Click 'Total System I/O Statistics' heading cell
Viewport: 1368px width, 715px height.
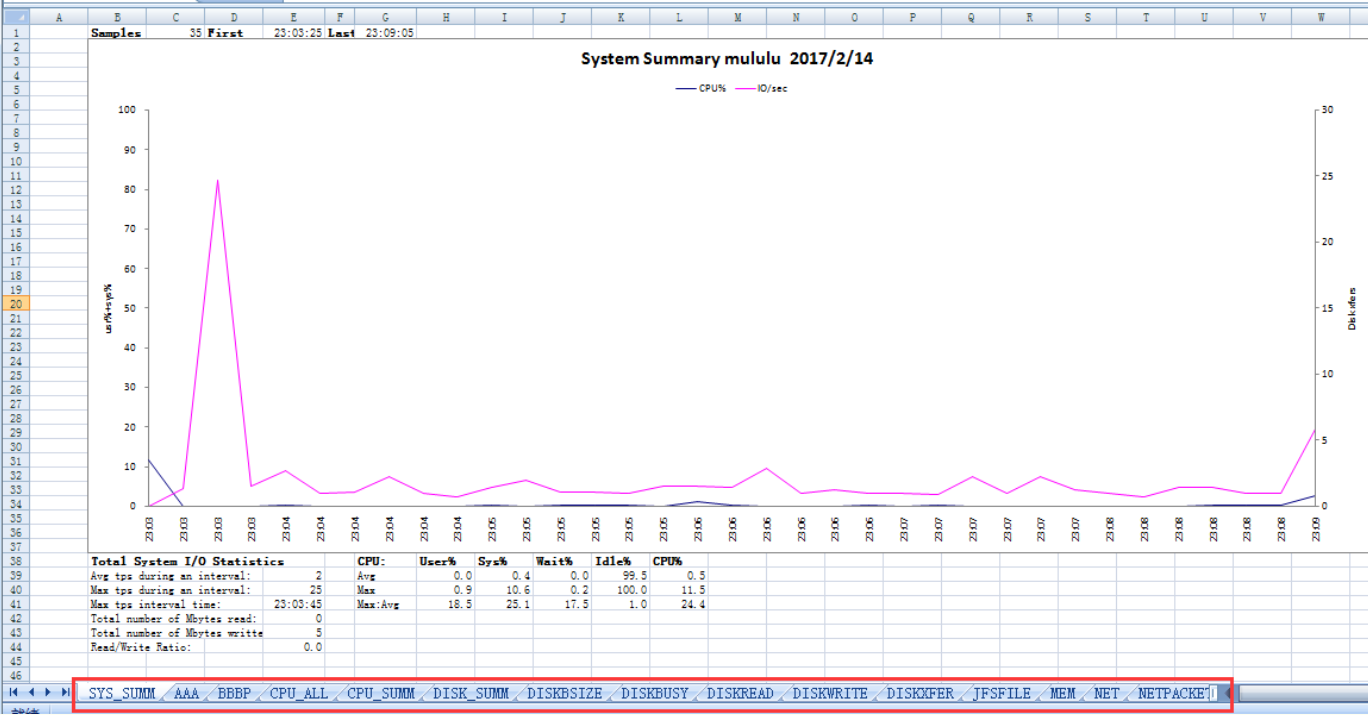click(x=187, y=561)
